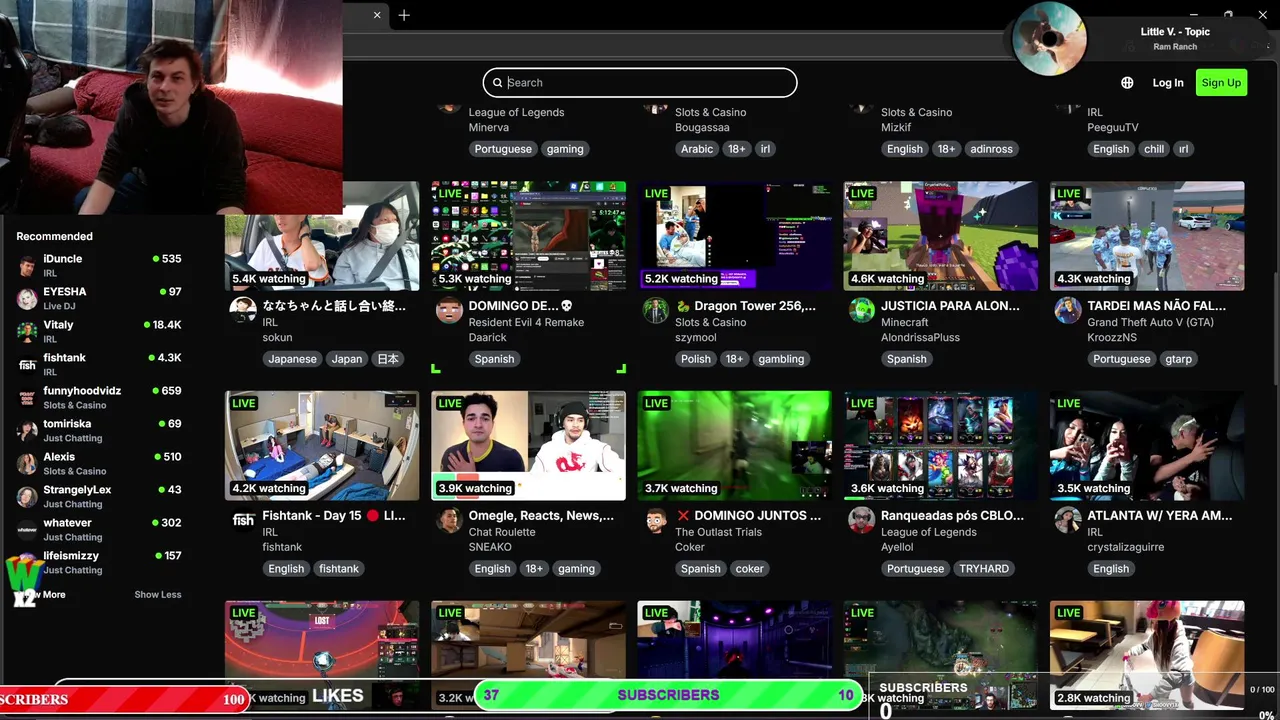Open Alexis avatar in sidebar

click(27, 463)
